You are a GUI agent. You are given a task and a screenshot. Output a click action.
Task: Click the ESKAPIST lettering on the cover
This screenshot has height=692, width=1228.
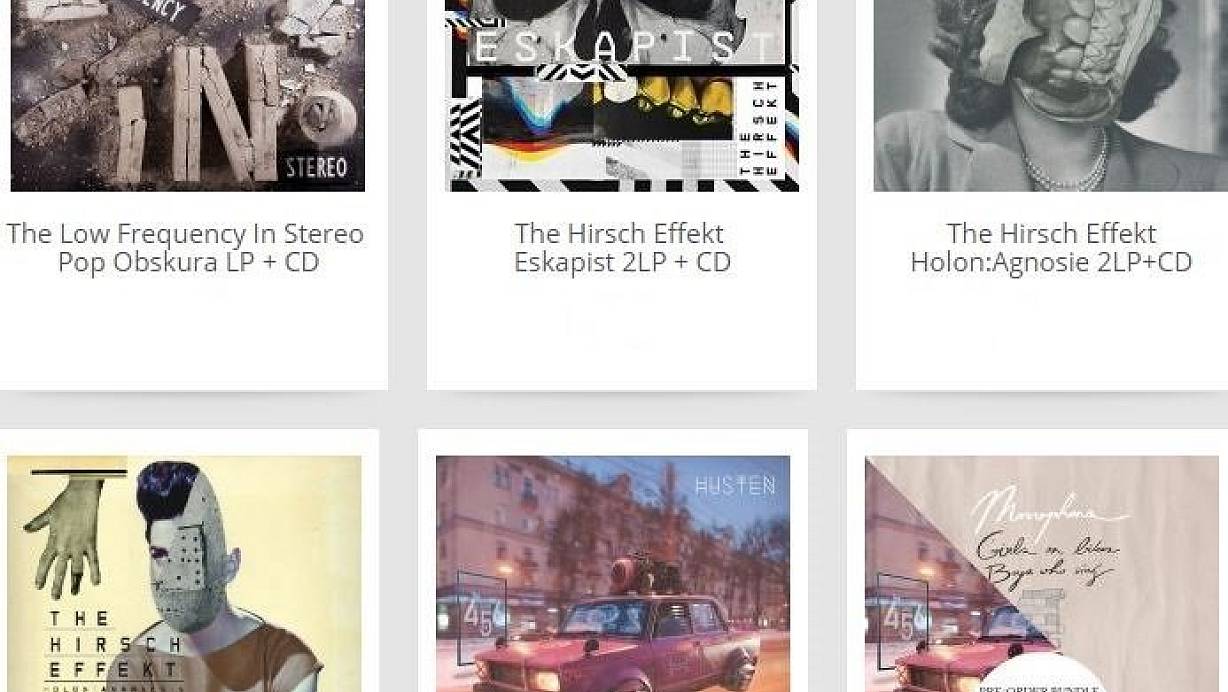point(627,47)
